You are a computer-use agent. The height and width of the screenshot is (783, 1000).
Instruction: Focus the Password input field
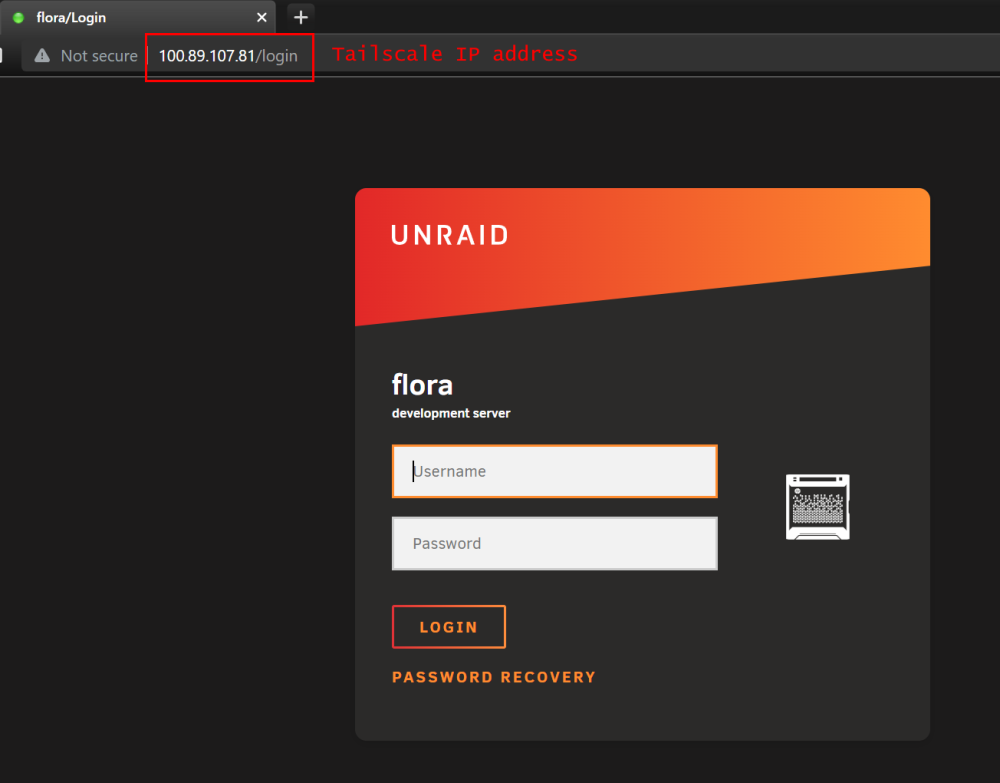coord(554,543)
